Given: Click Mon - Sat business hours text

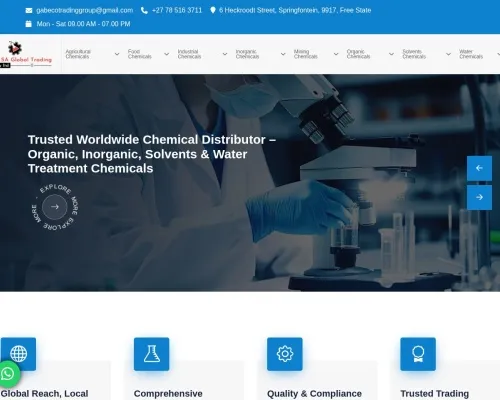Looking at the screenshot, I should point(83,24).
